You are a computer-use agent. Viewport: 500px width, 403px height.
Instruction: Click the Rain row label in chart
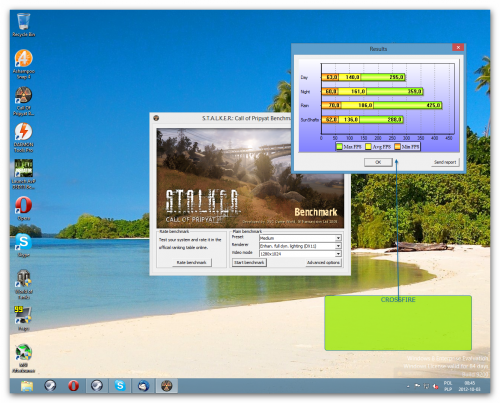click(x=305, y=106)
